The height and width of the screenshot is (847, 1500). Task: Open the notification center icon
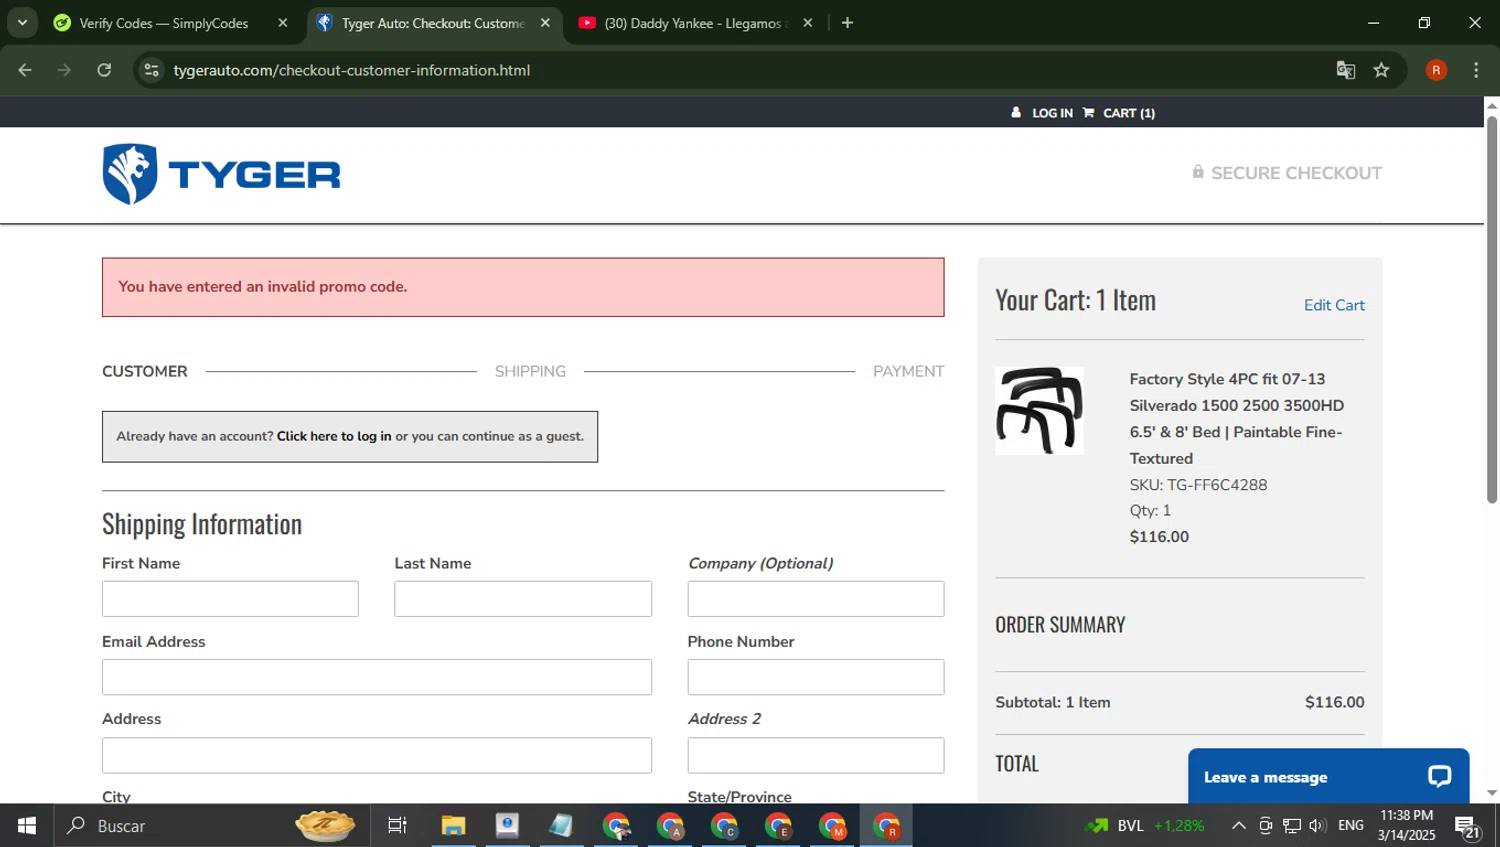[1468, 827]
